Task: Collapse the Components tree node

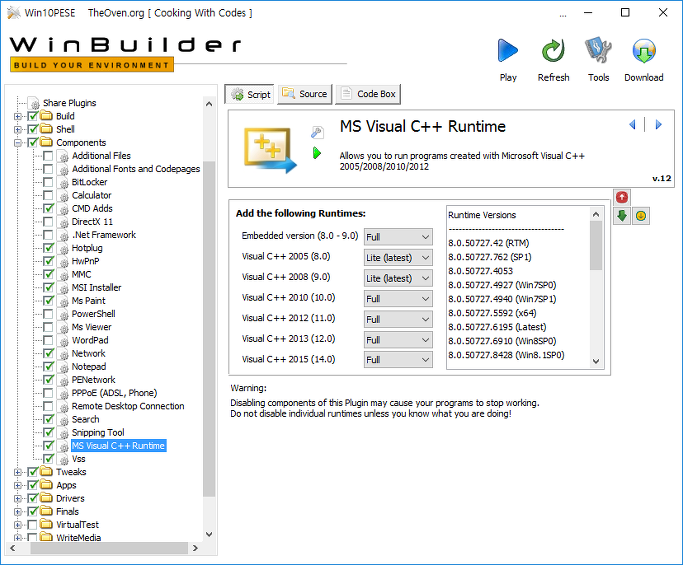Action: pyautogui.click(x=18, y=142)
